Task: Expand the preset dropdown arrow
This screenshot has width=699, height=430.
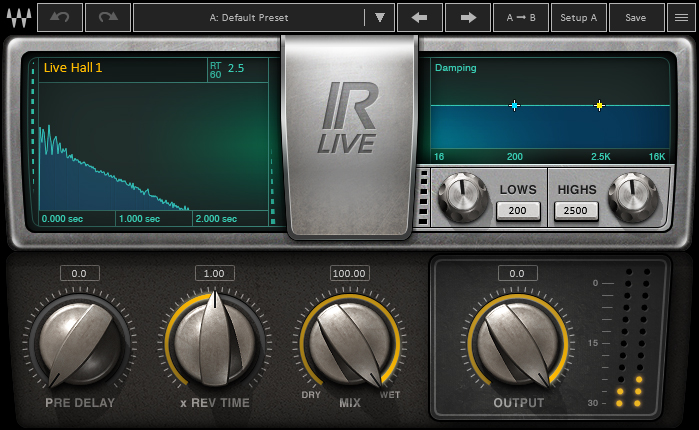Action: (379, 18)
